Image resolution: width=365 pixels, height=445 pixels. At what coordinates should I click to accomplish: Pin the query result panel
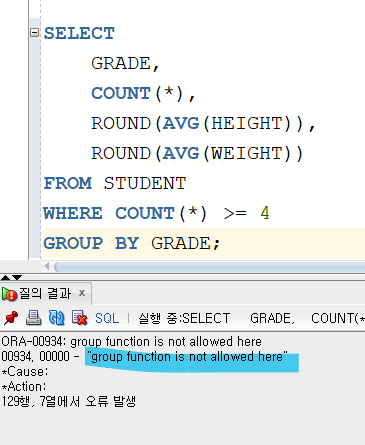click(11, 318)
